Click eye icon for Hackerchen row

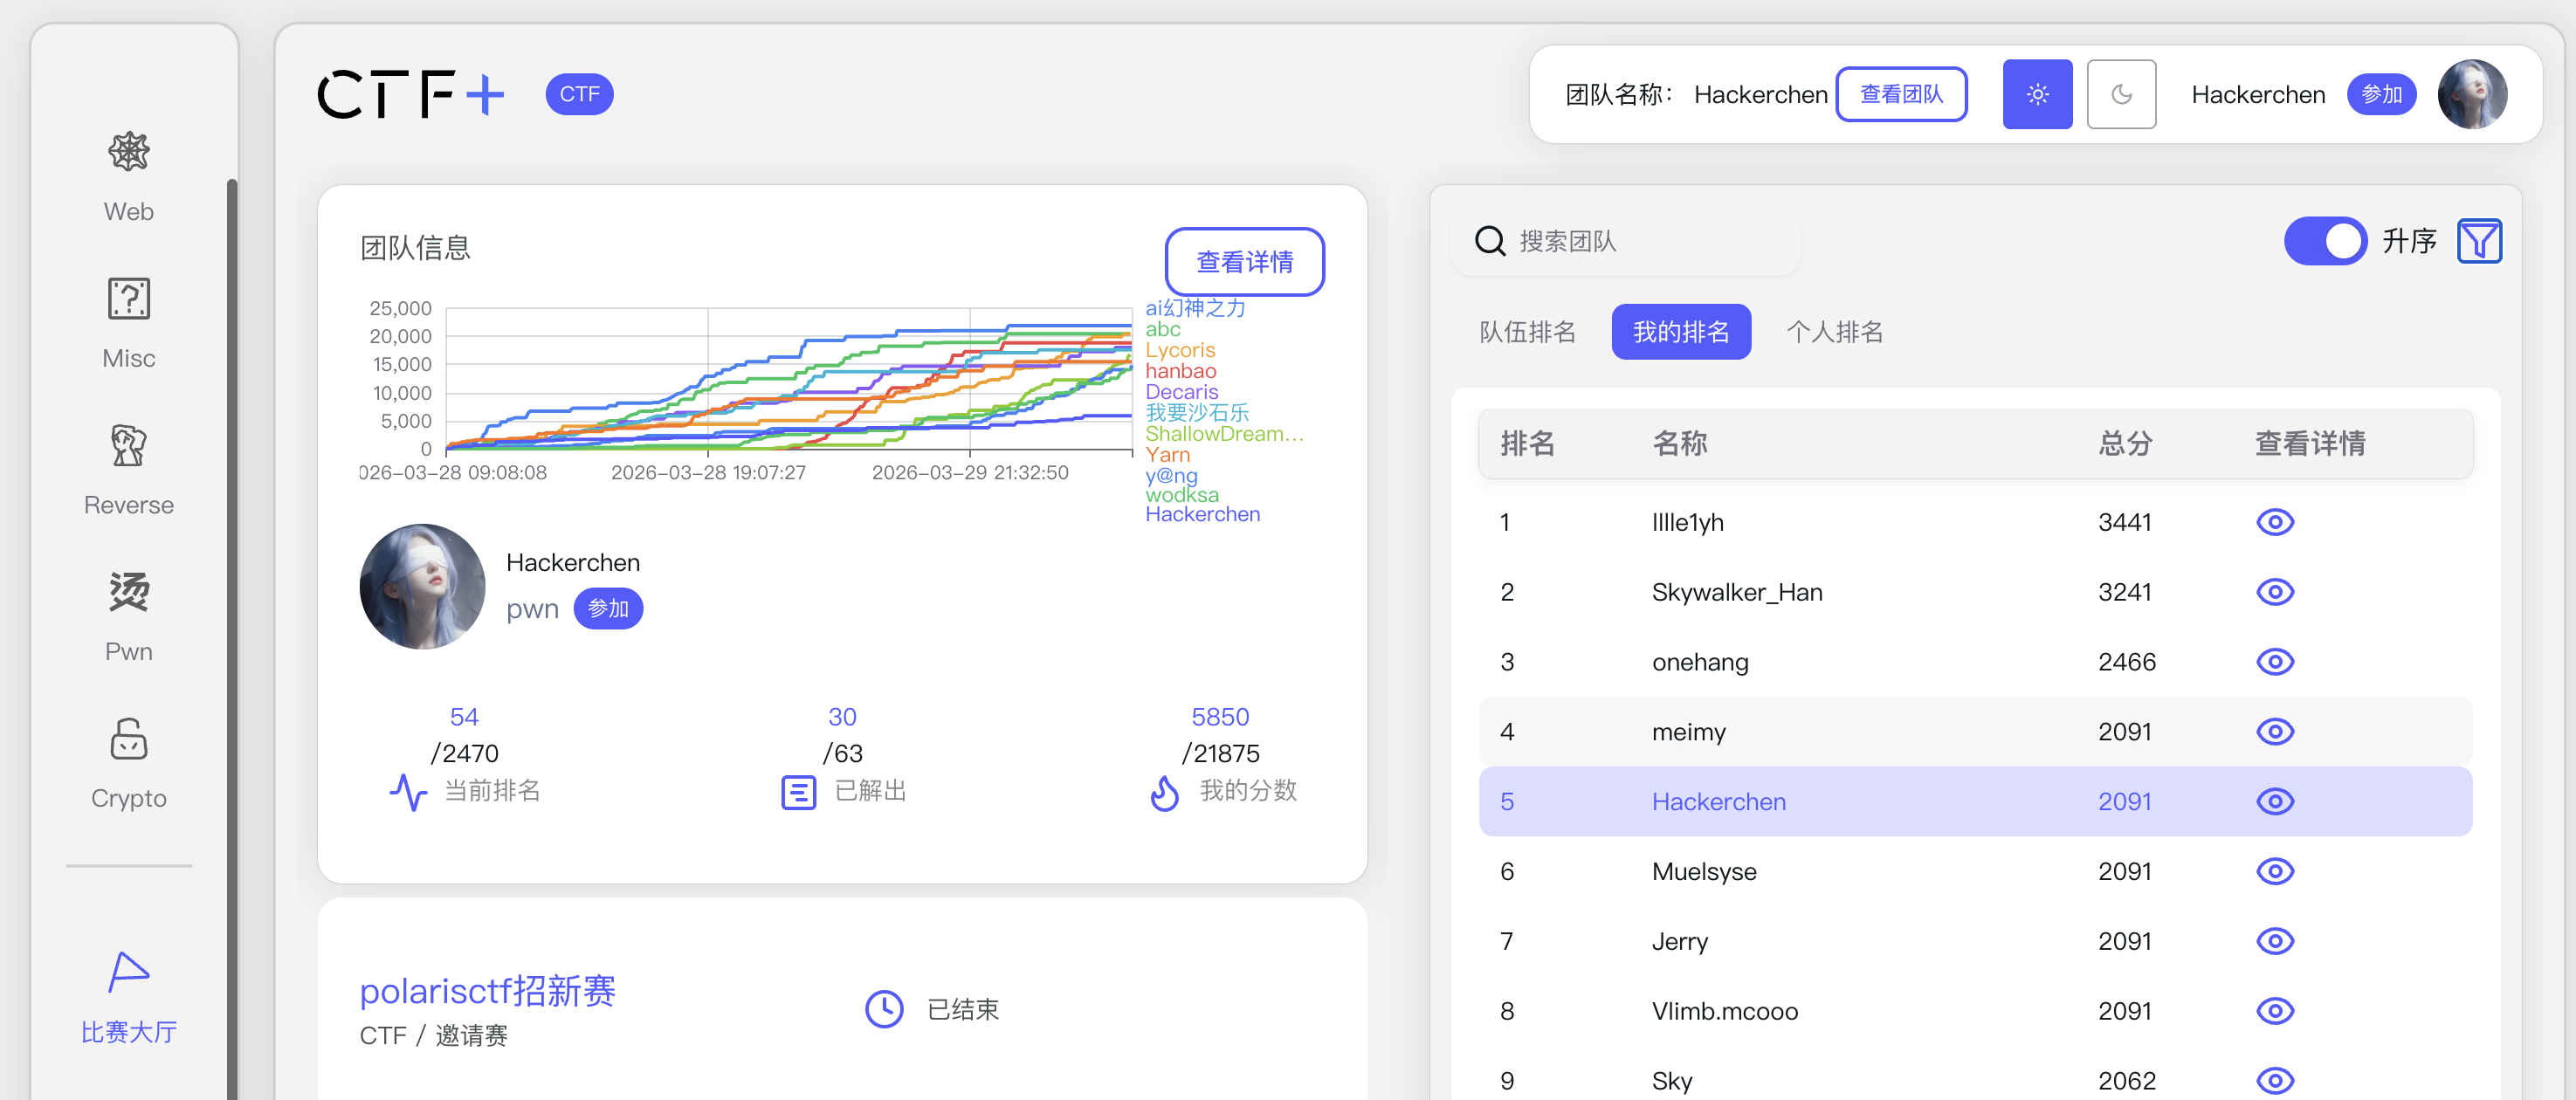(2274, 802)
